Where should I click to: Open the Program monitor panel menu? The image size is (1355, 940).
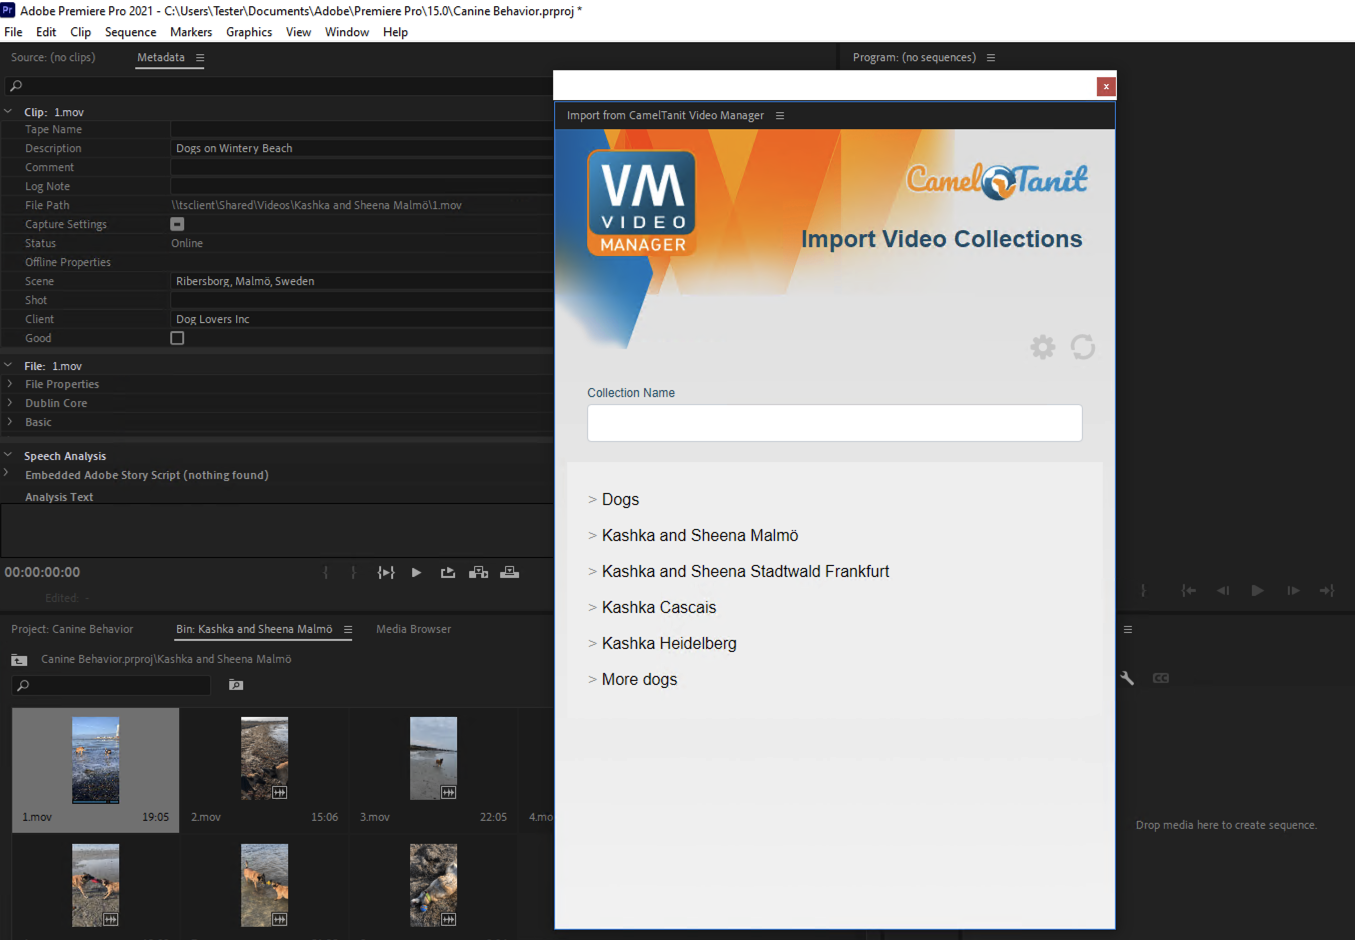coord(991,58)
